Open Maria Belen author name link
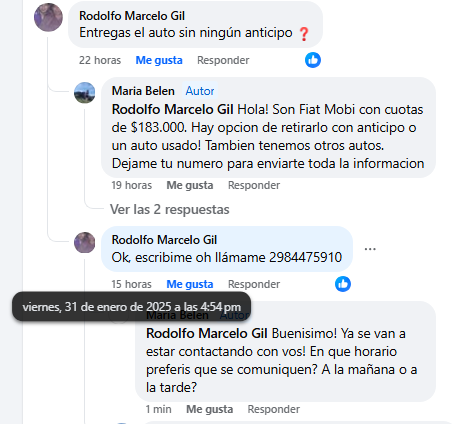This screenshot has height=424, width=455. click(x=143, y=91)
